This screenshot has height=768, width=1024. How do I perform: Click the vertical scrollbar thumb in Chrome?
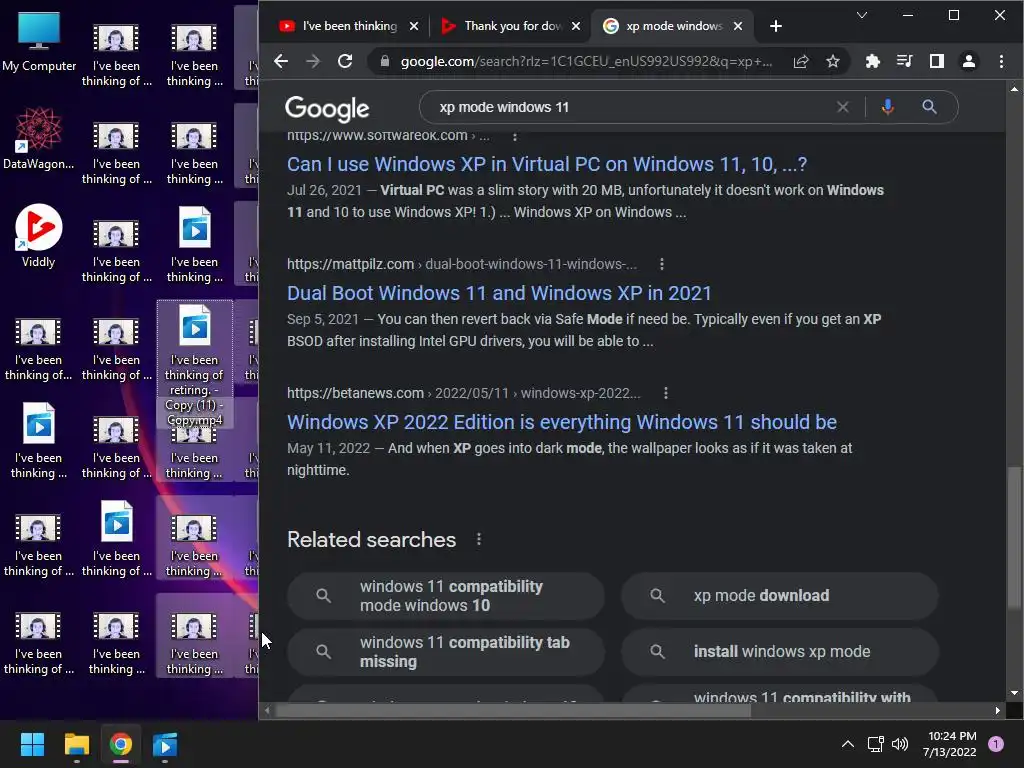(1014, 539)
